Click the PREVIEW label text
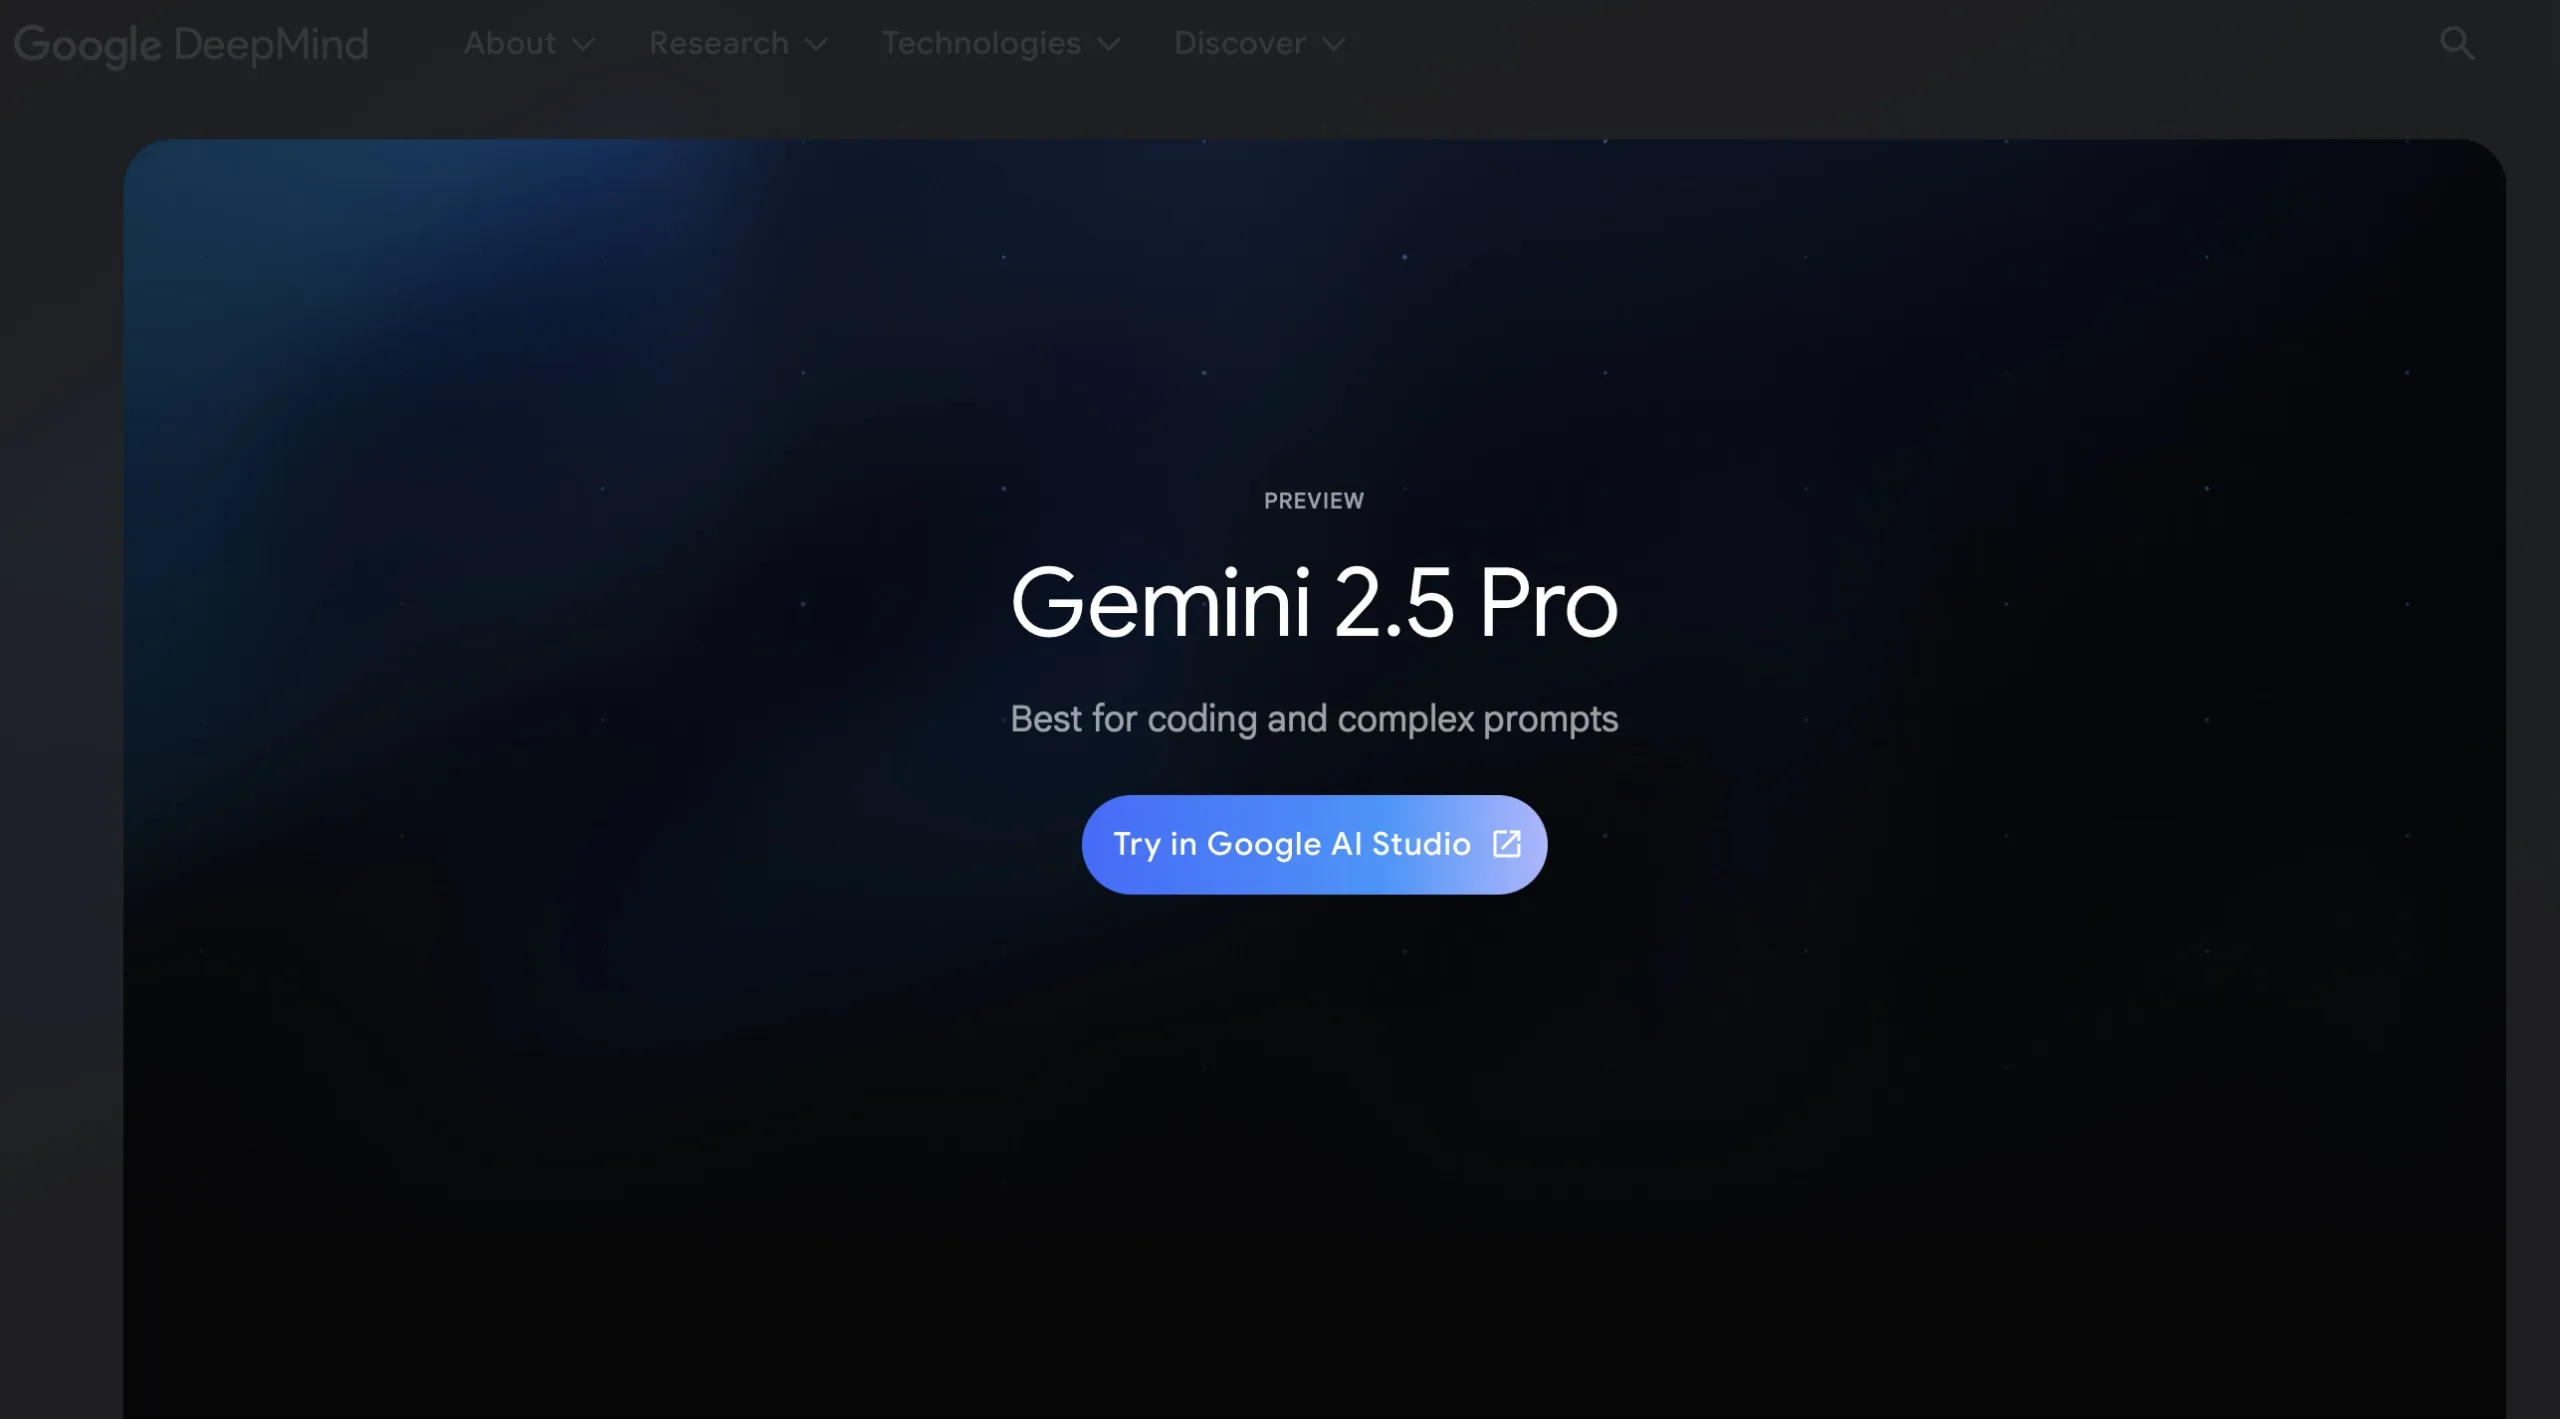The height and width of the screenshot is (1419, 2560). point(1314,501)
